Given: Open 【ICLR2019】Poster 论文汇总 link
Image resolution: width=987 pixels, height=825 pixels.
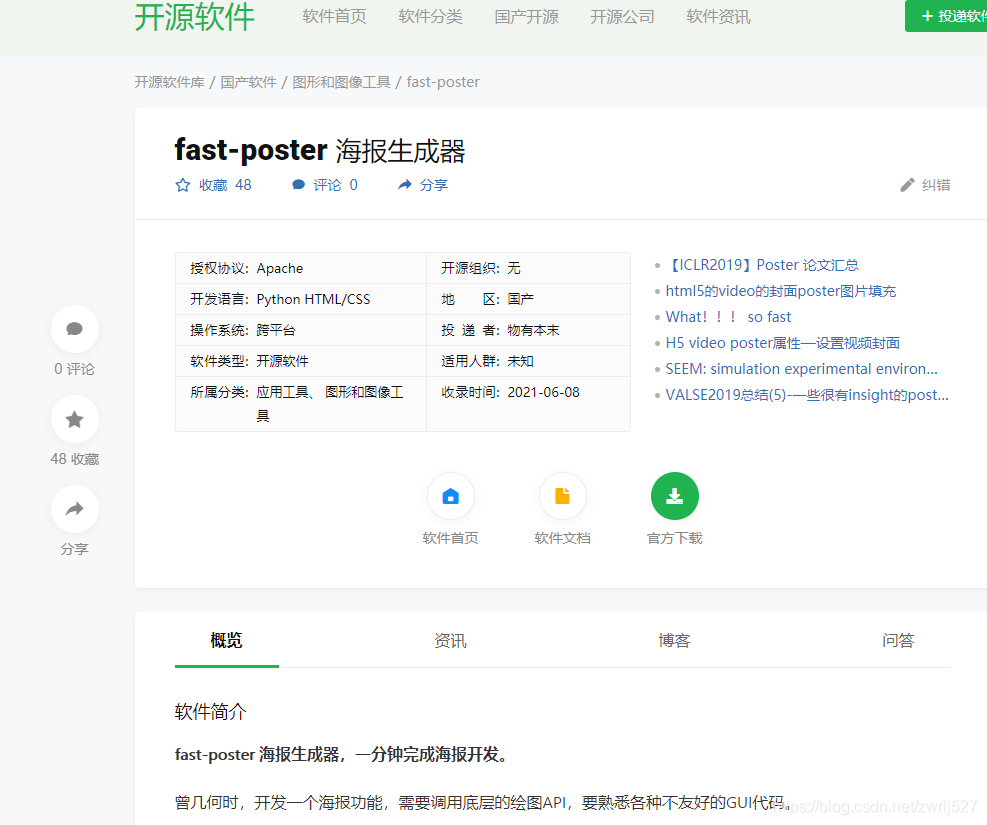Looking at the screenshot, I should click(762, 265).
